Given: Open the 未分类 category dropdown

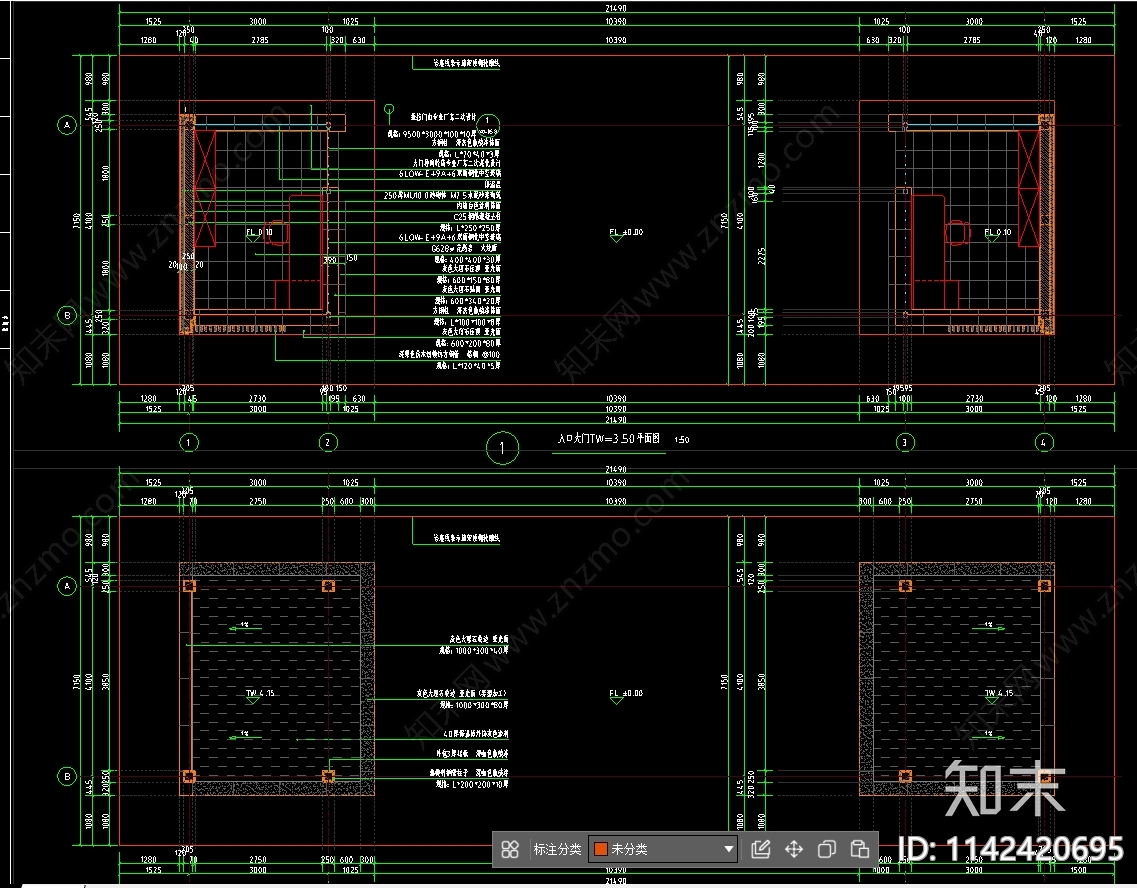Looking at the screenshot, I should click(x=664, y=849).
